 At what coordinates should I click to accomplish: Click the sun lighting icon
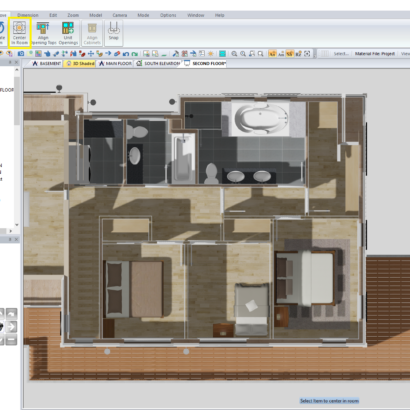pos(211,54)
